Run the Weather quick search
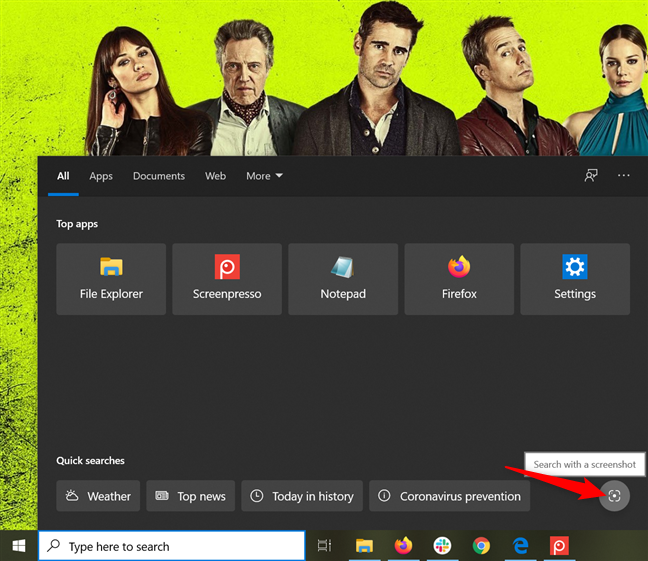Viewport: 648px width, 561px height. pos(98,496)
